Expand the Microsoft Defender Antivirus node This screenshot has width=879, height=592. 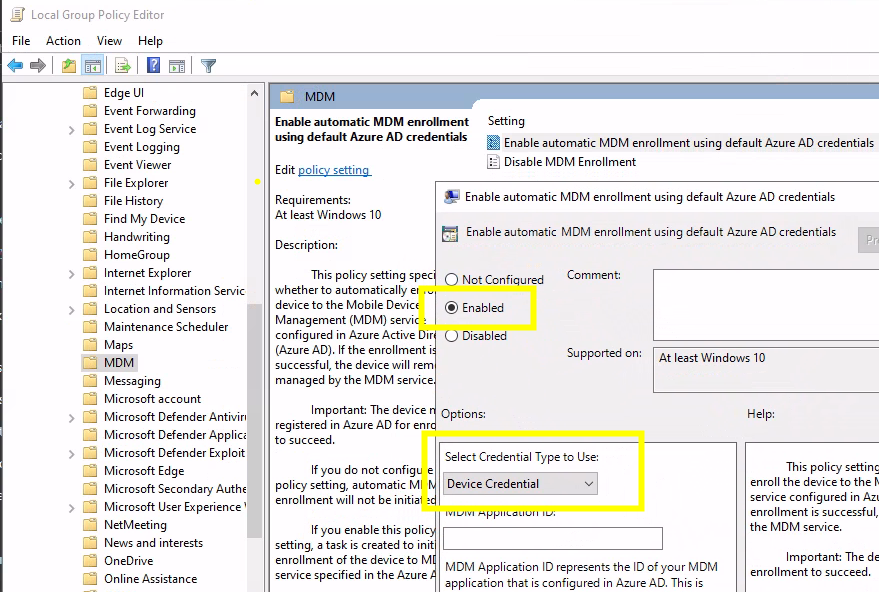pos(71,418)
